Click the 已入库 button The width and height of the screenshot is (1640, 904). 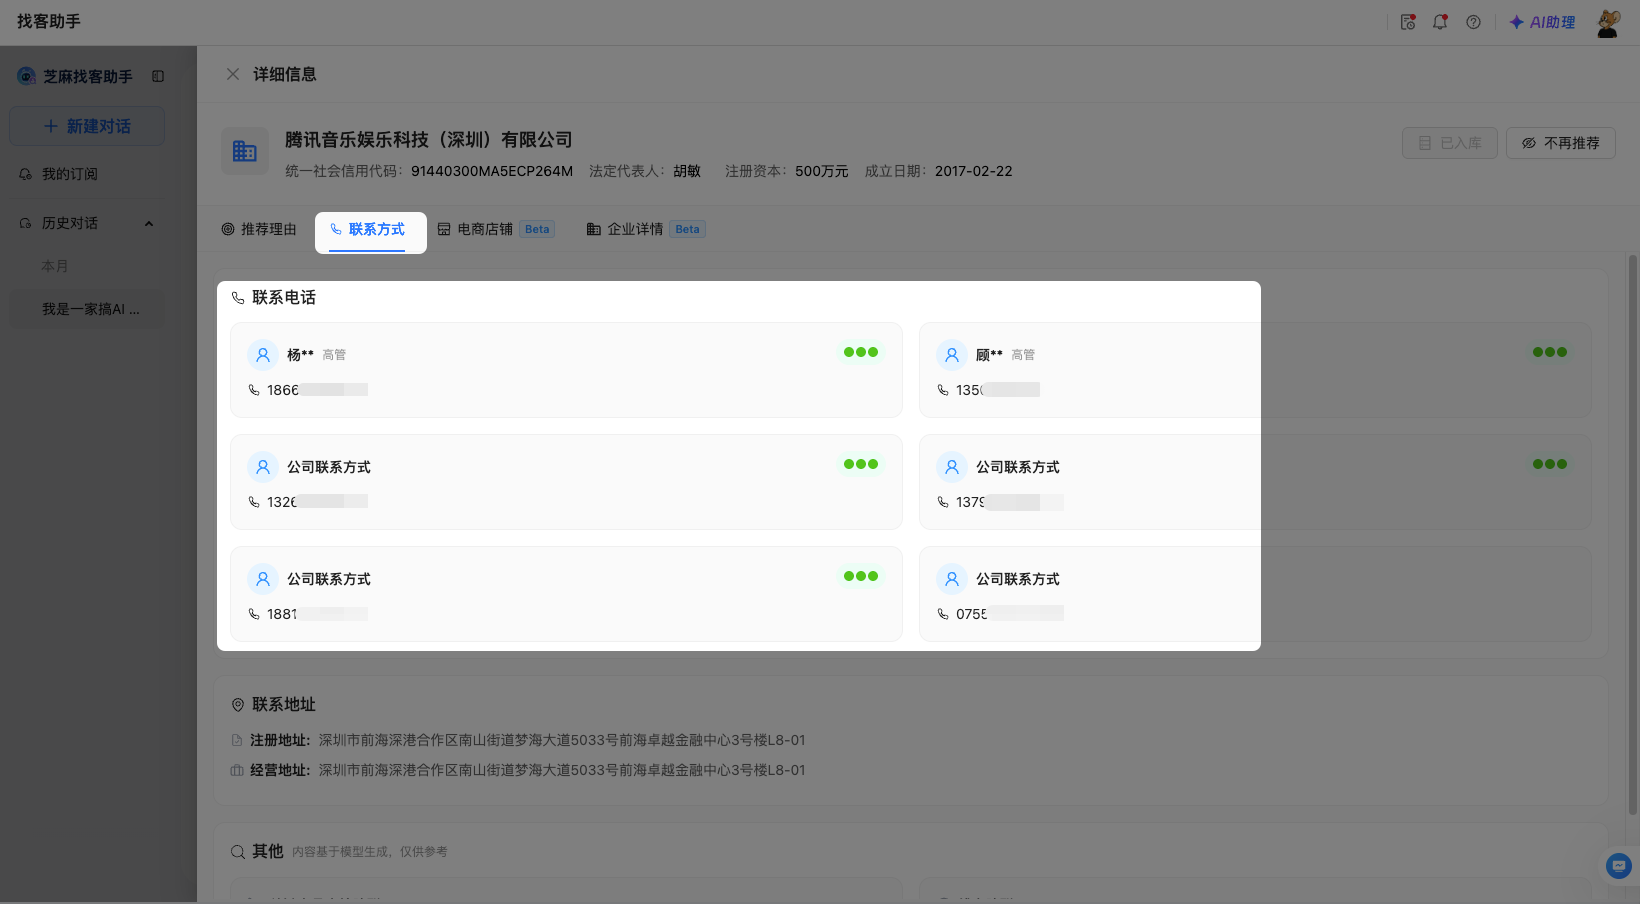point(1450,143)
